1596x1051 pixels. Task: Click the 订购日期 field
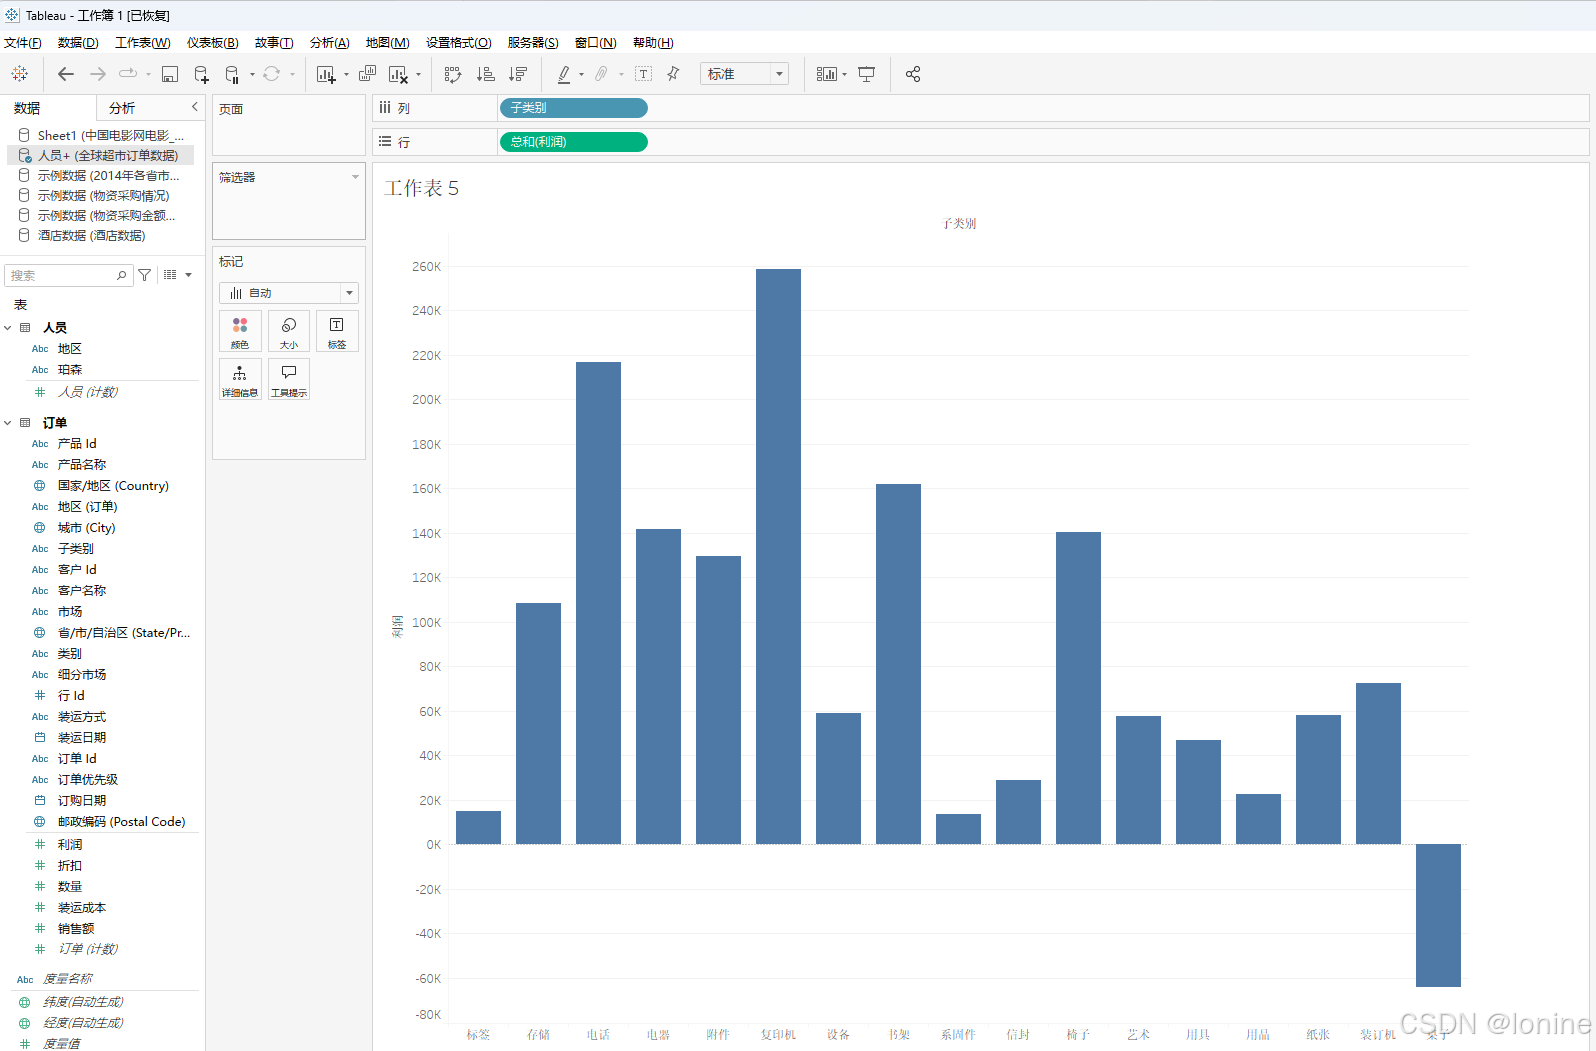click(82, 801)
